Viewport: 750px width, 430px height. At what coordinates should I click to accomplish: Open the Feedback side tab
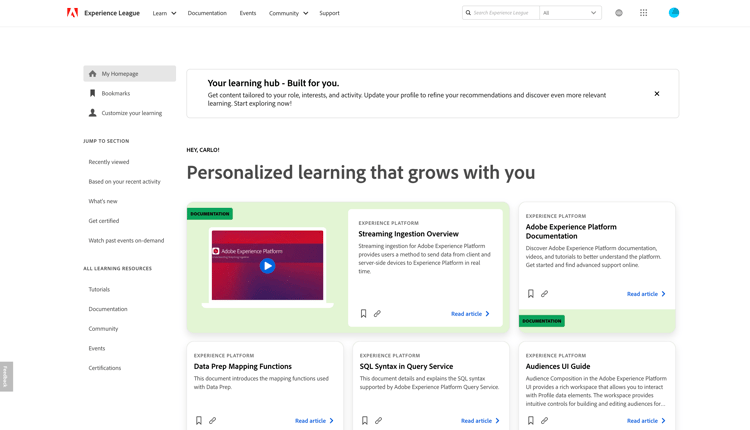tap(6, 376)
